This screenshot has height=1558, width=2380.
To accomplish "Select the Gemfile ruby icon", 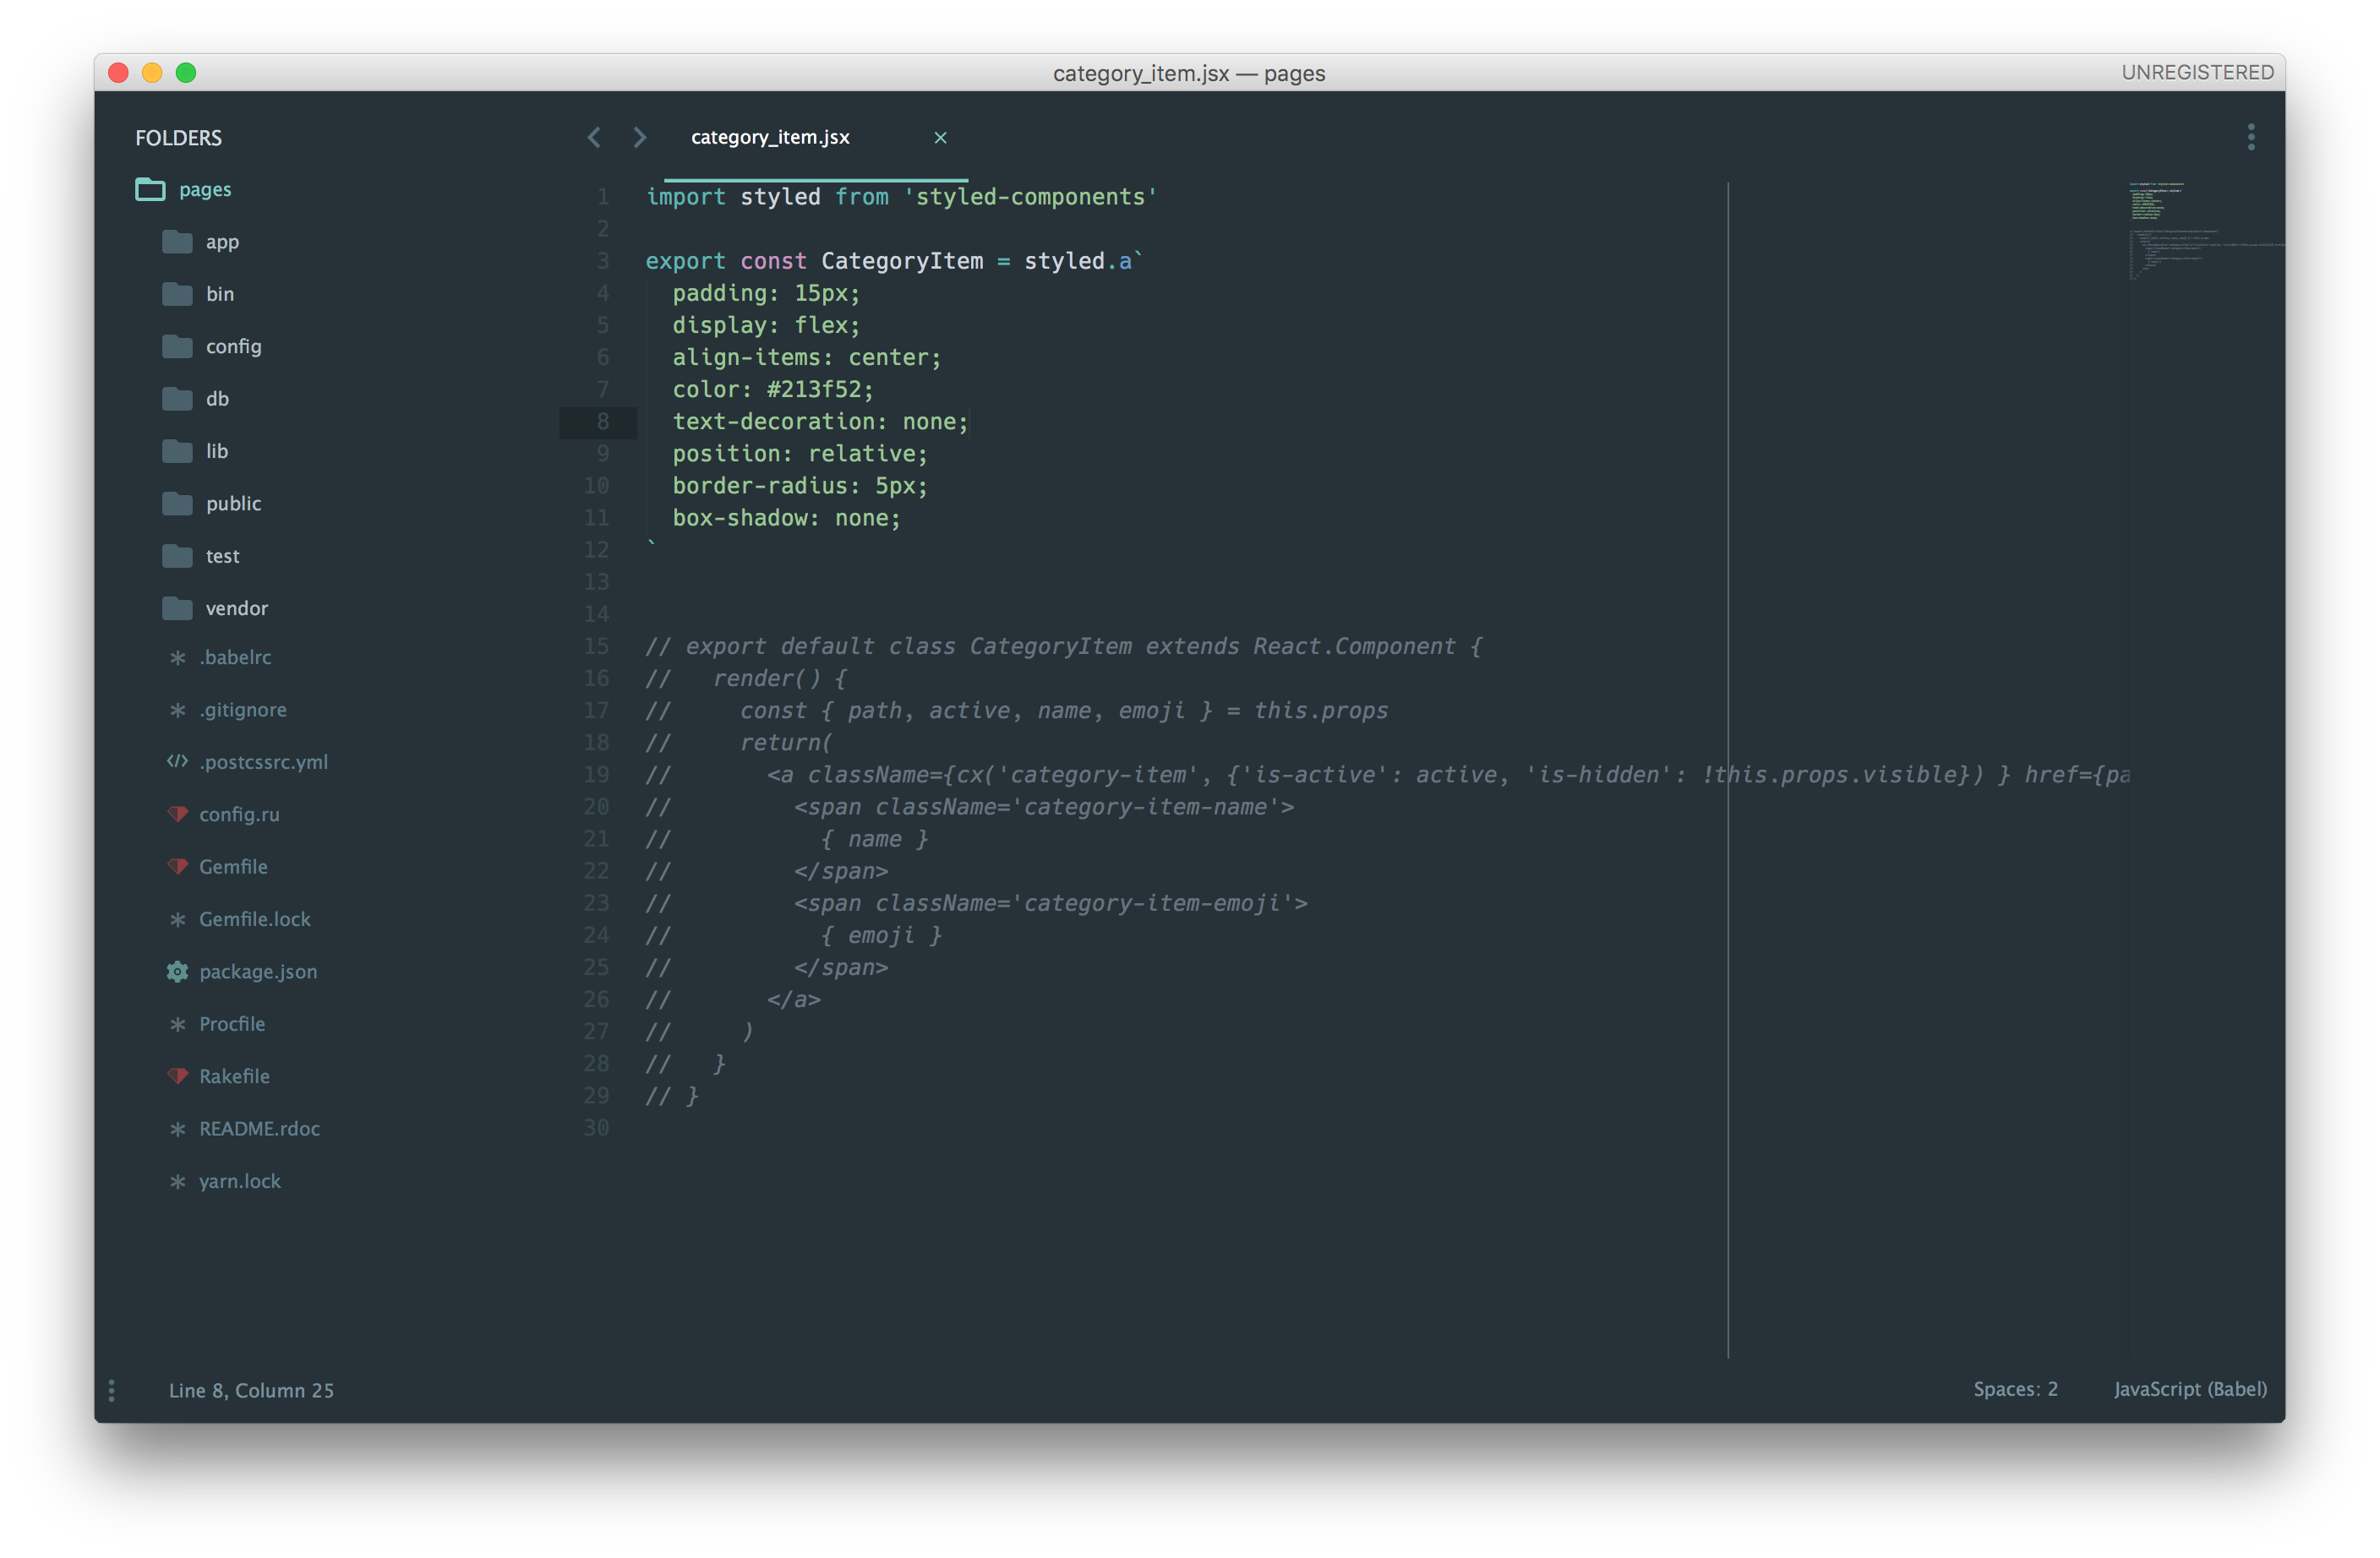I will pyautogui.click(x=178, y=866).
